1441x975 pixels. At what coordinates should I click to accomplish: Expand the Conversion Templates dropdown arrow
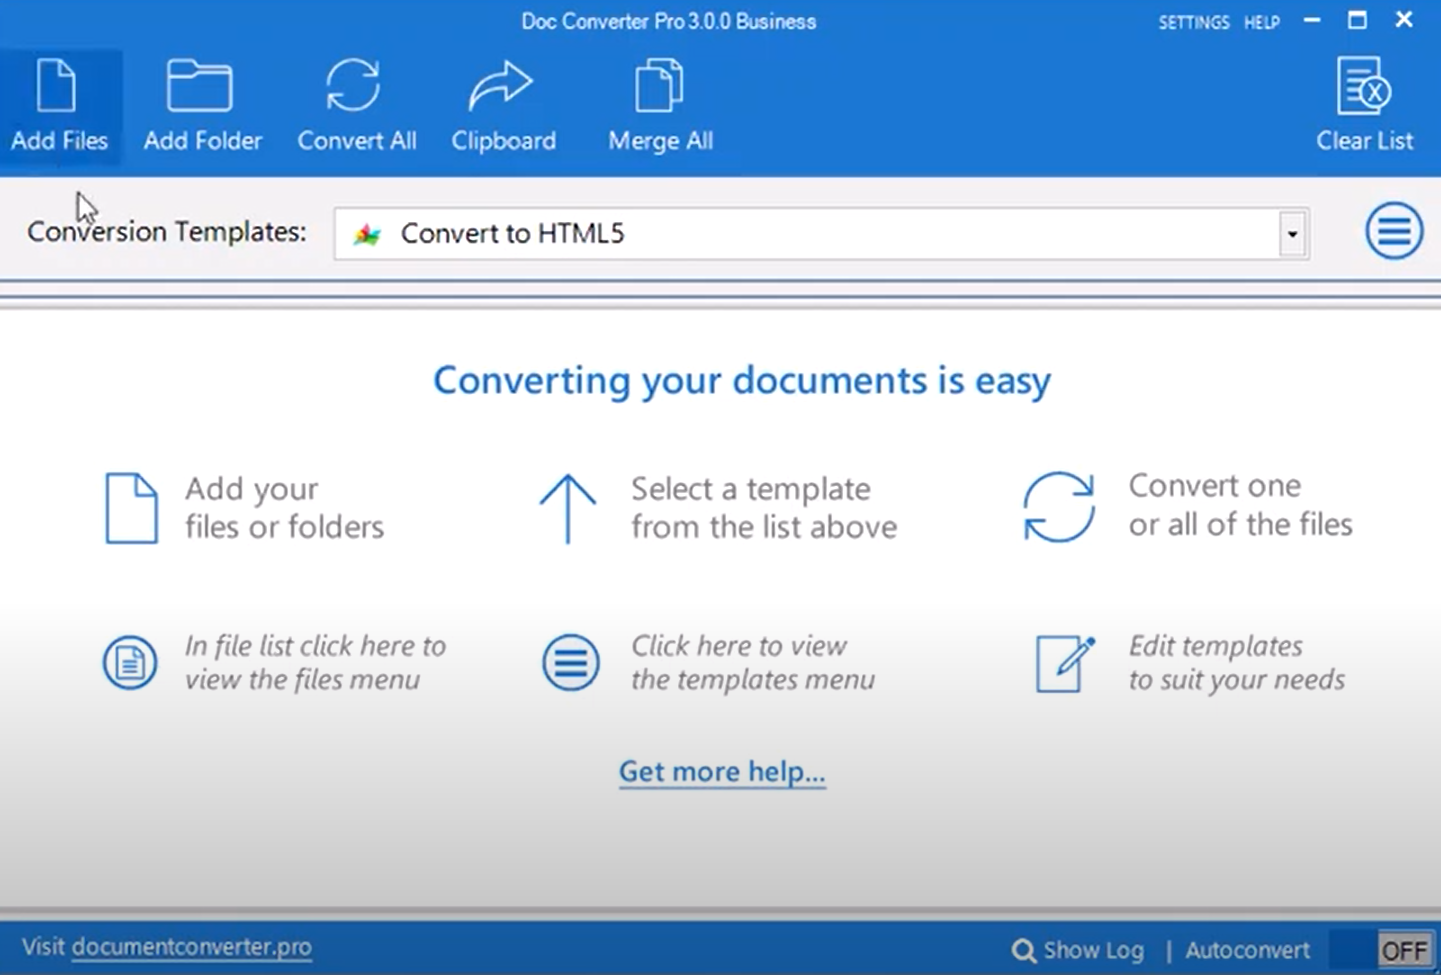tap(1292, 234)
